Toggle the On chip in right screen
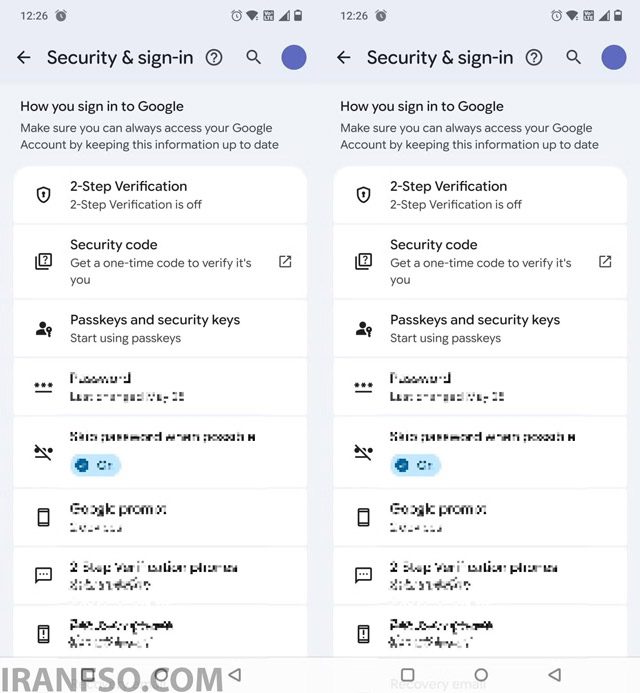 pyautogui.click(x=415, y=465)
